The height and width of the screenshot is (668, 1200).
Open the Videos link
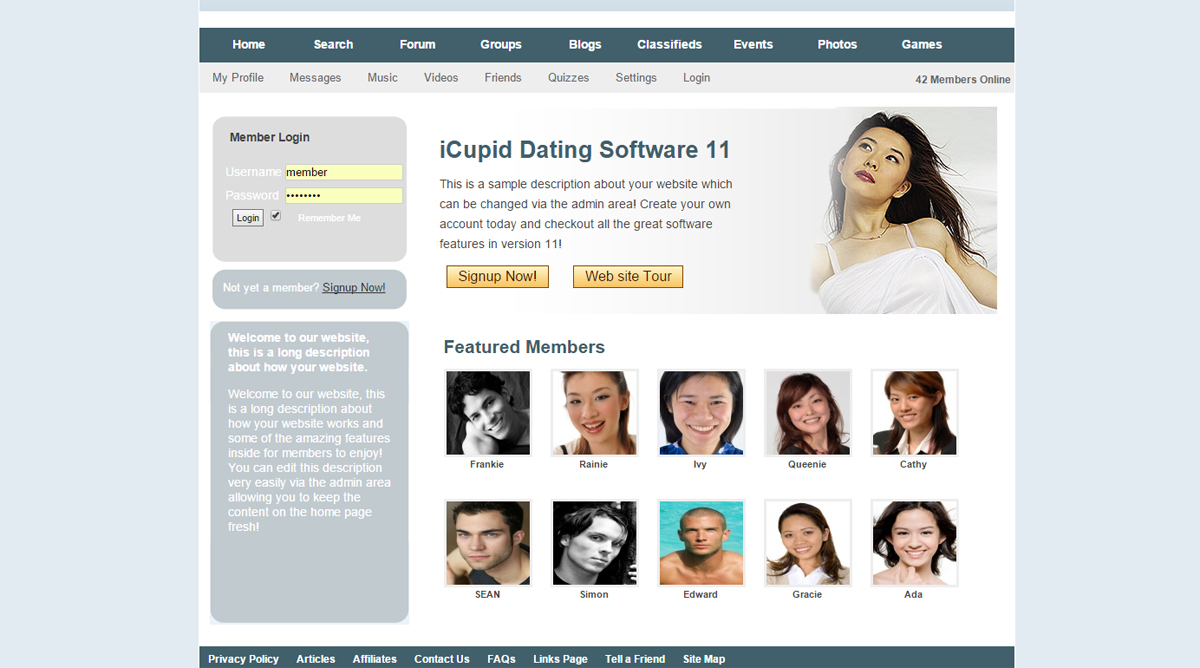(441, 78)
